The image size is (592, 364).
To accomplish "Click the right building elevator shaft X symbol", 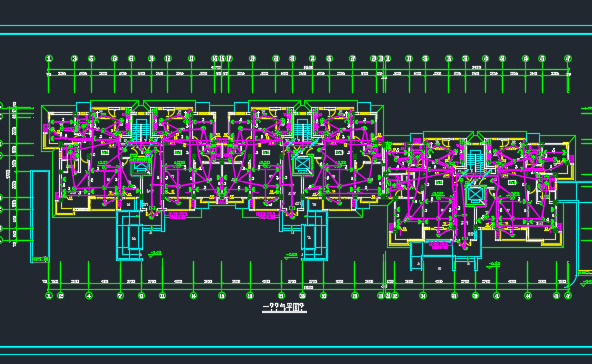I will coord(475,194).
